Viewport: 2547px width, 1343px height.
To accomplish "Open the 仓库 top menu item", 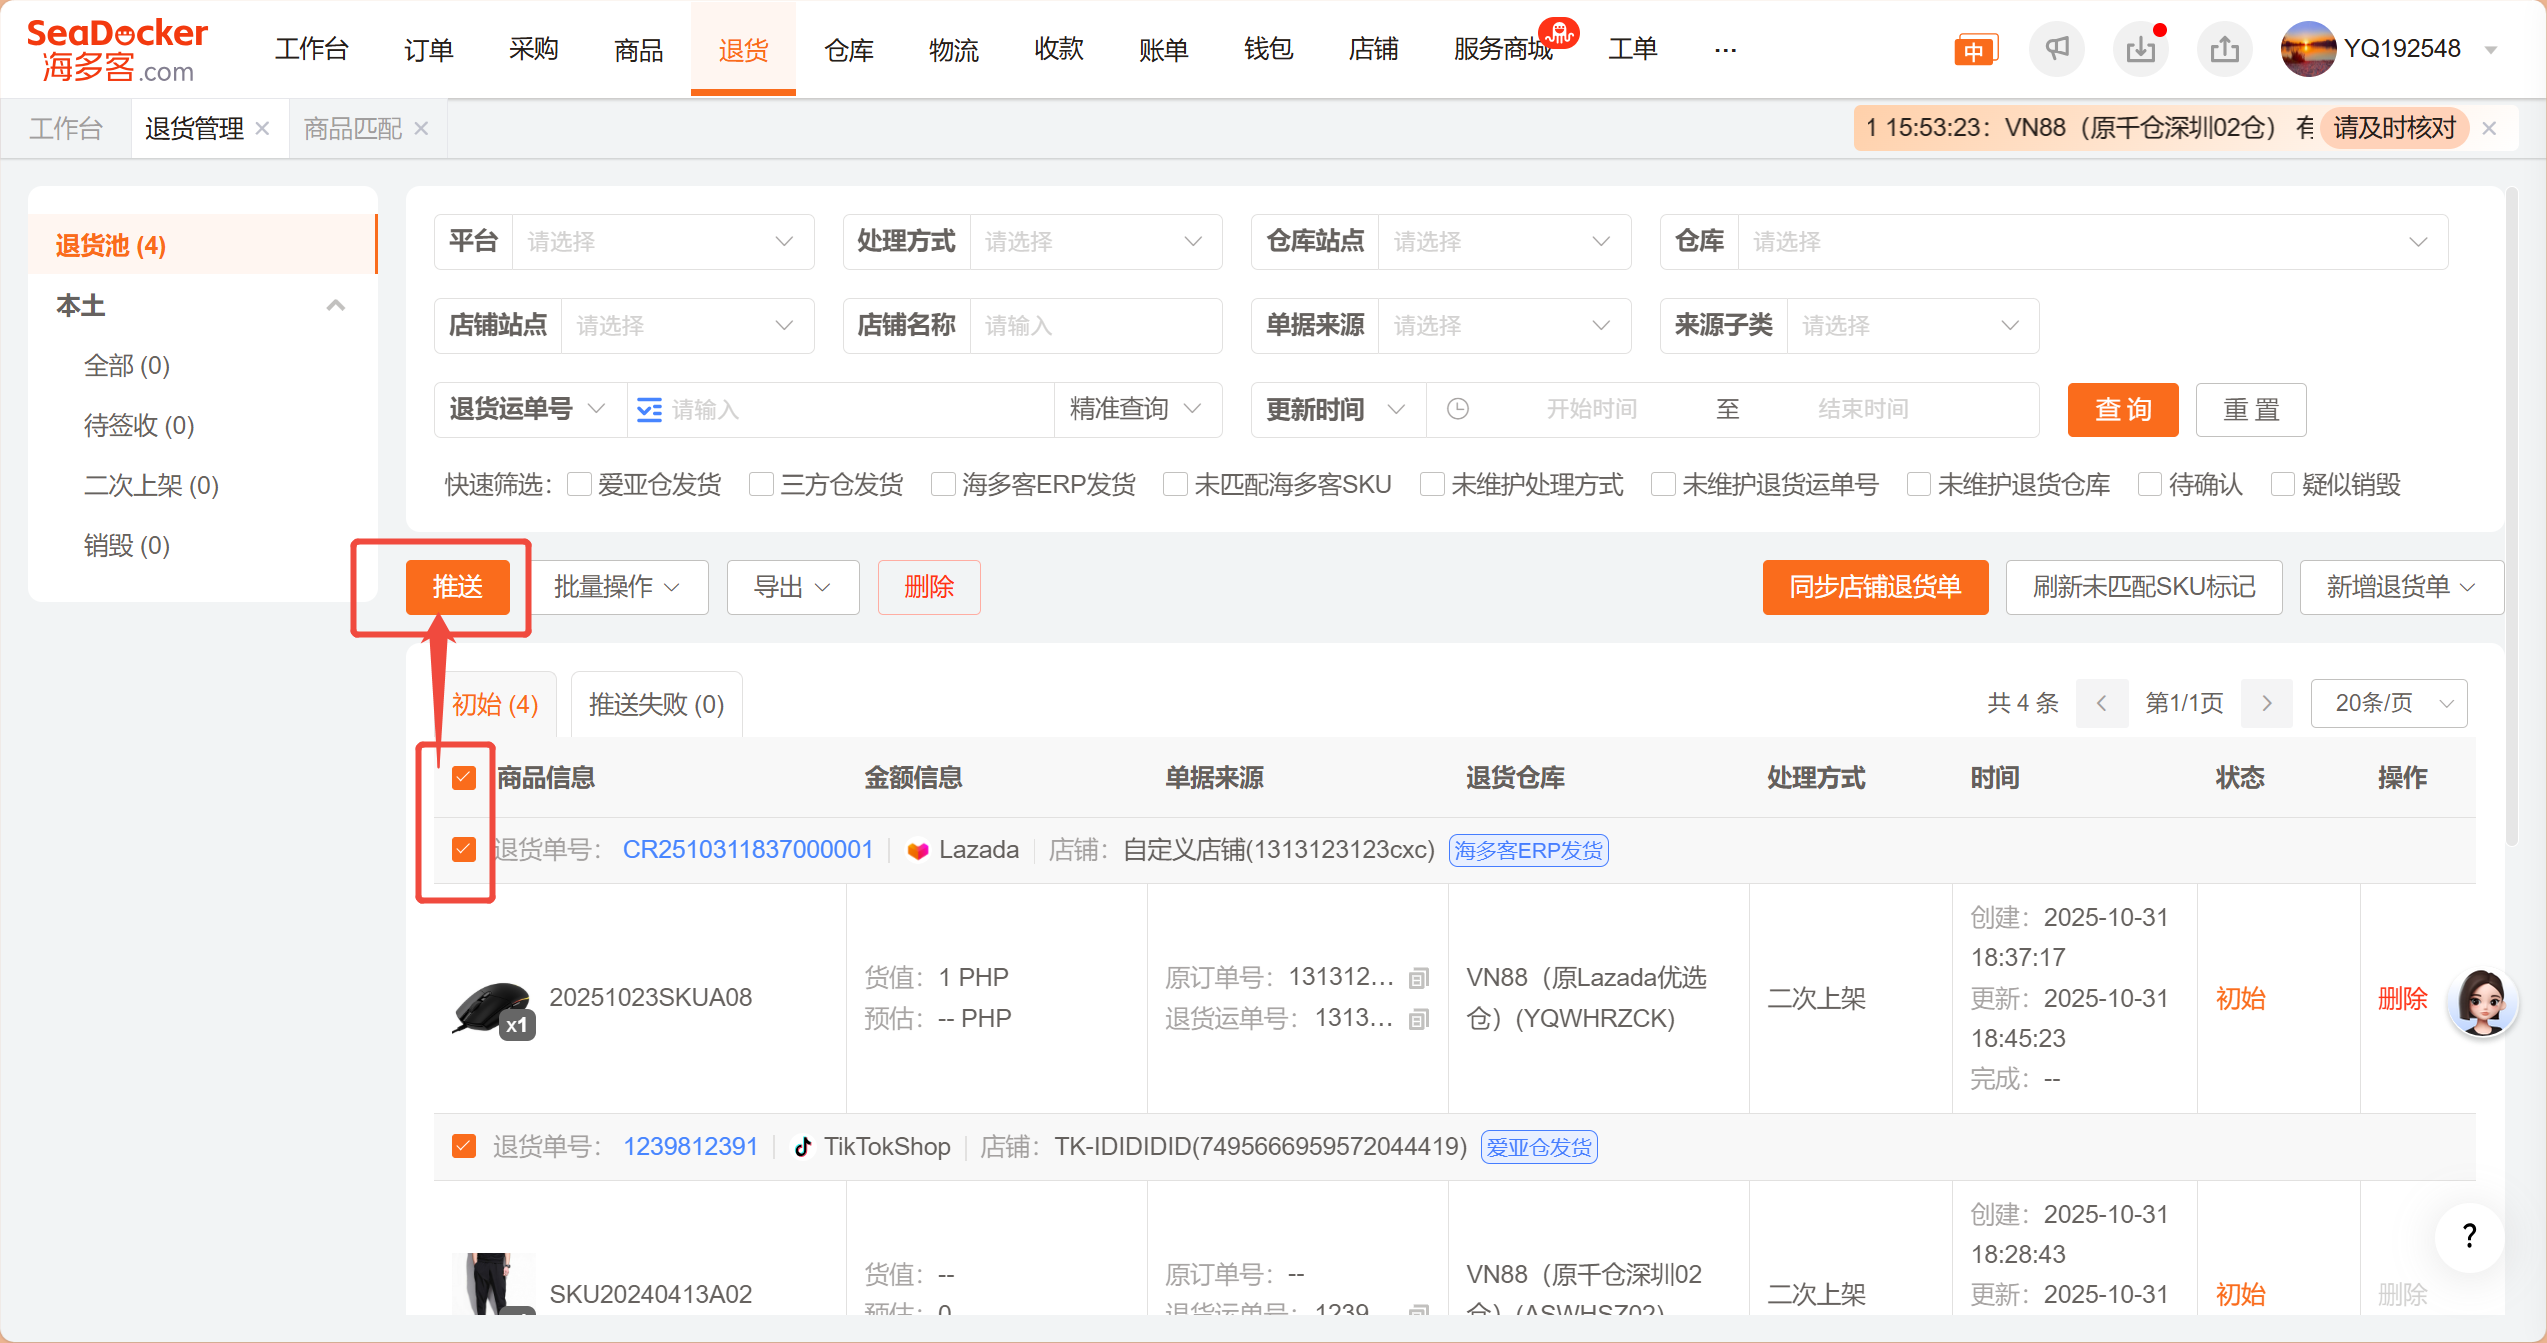I will point(848,49).
